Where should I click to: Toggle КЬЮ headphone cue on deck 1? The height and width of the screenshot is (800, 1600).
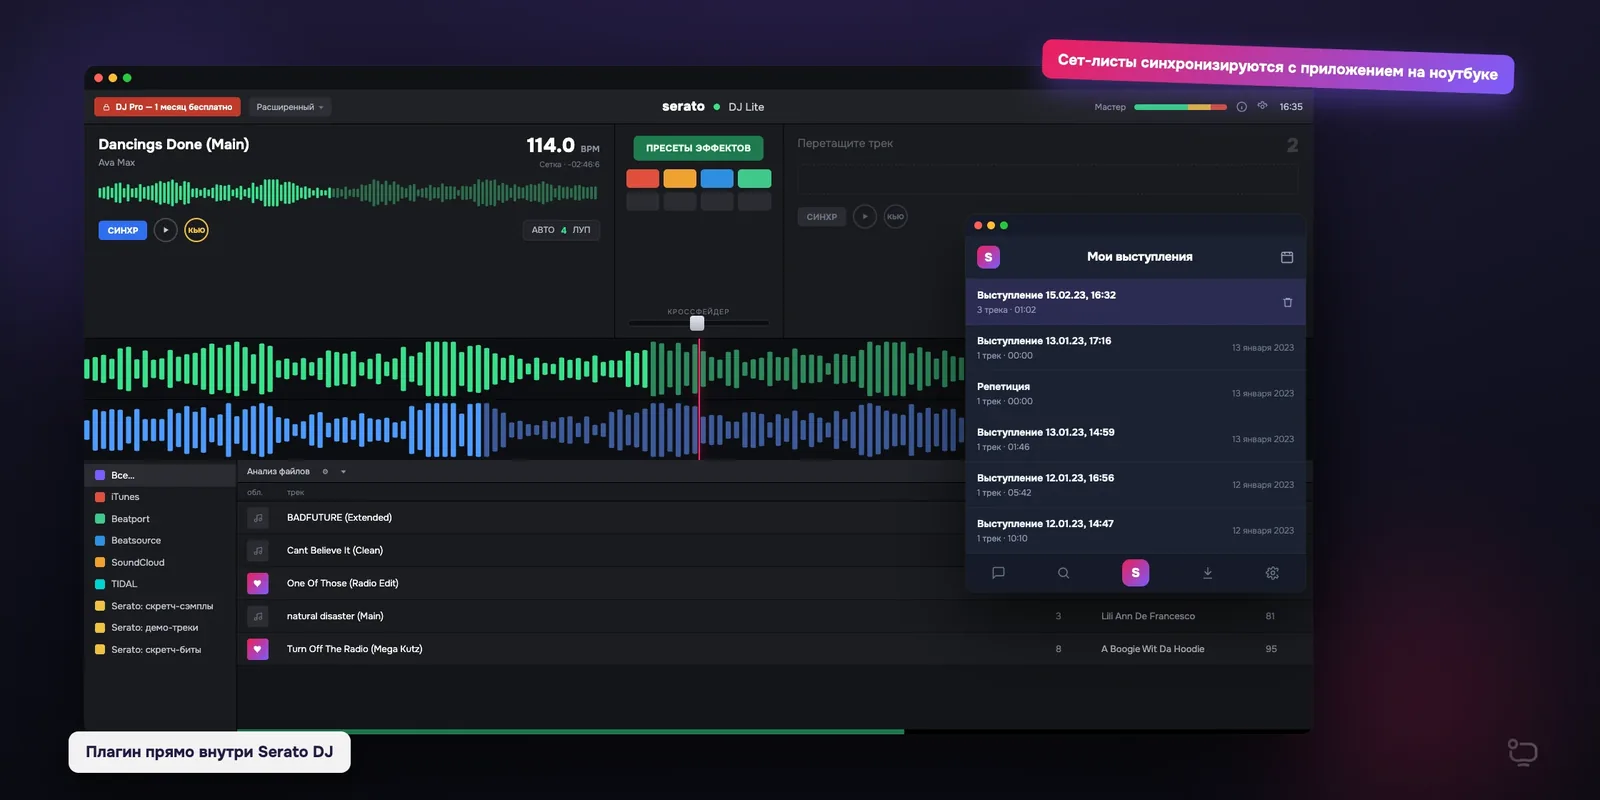(x=196, y=230)
